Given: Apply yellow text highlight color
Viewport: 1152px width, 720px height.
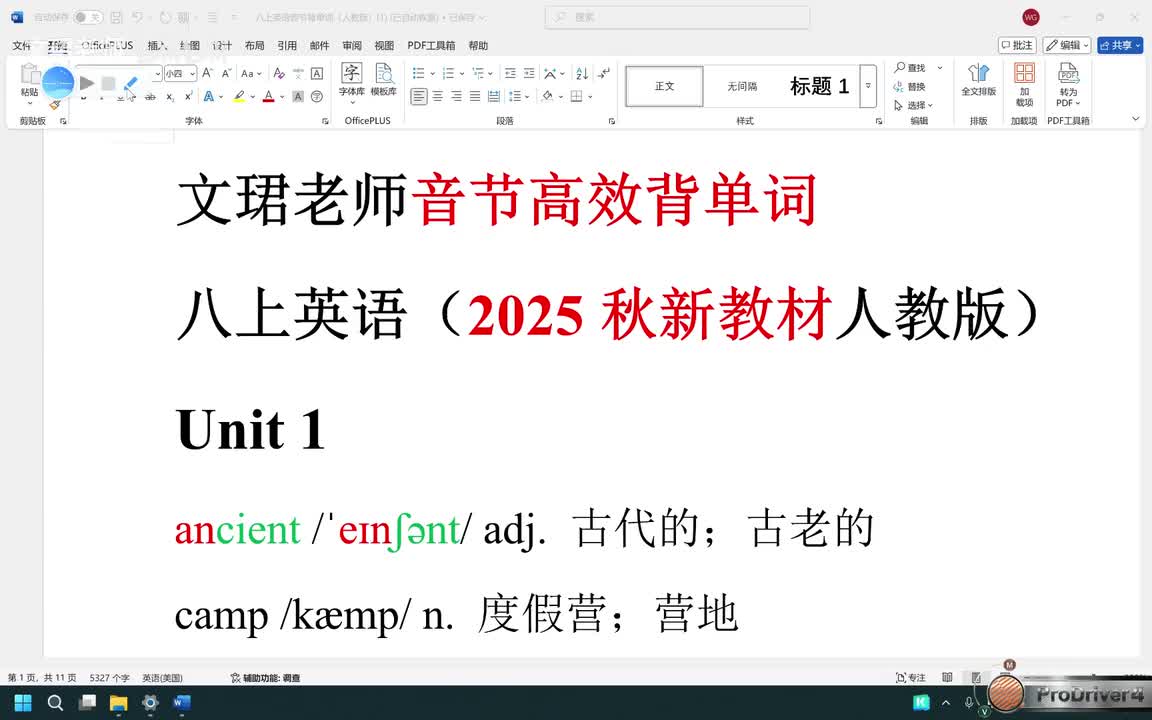Looking at the screenshot, I should [x=239, y=96].
